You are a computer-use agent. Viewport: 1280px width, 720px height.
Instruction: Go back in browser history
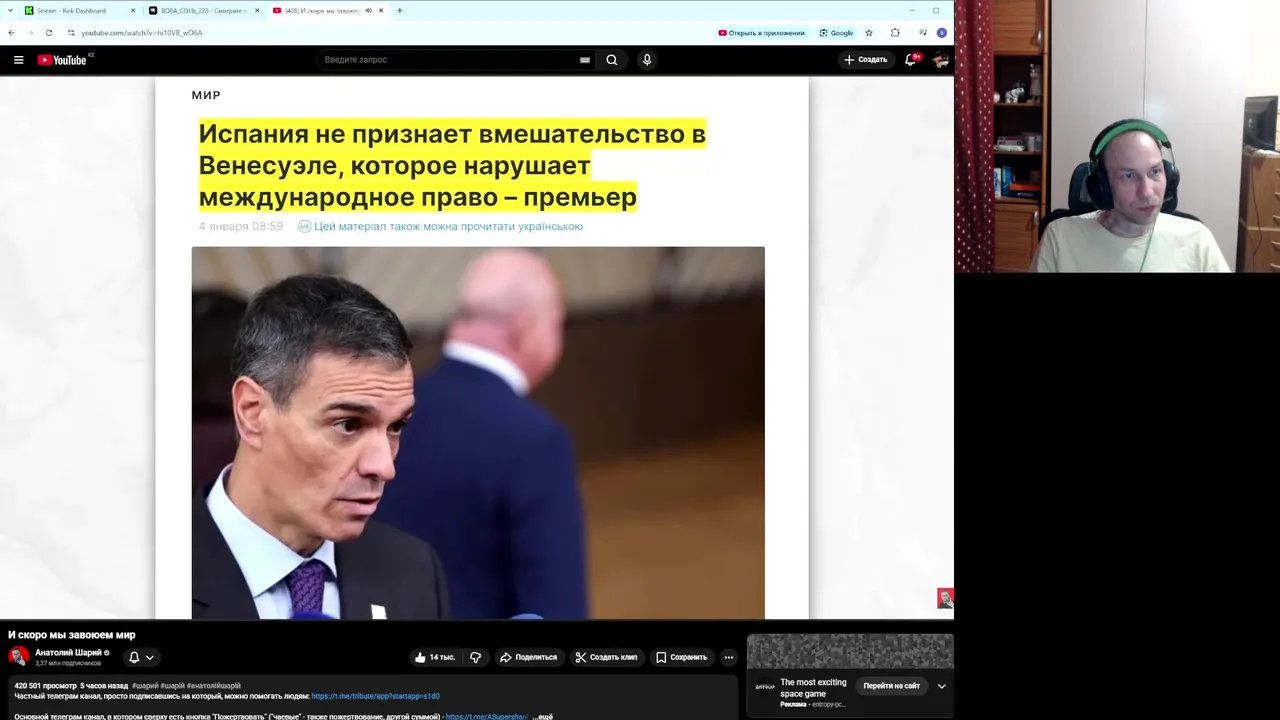click(x=11, y=33)
